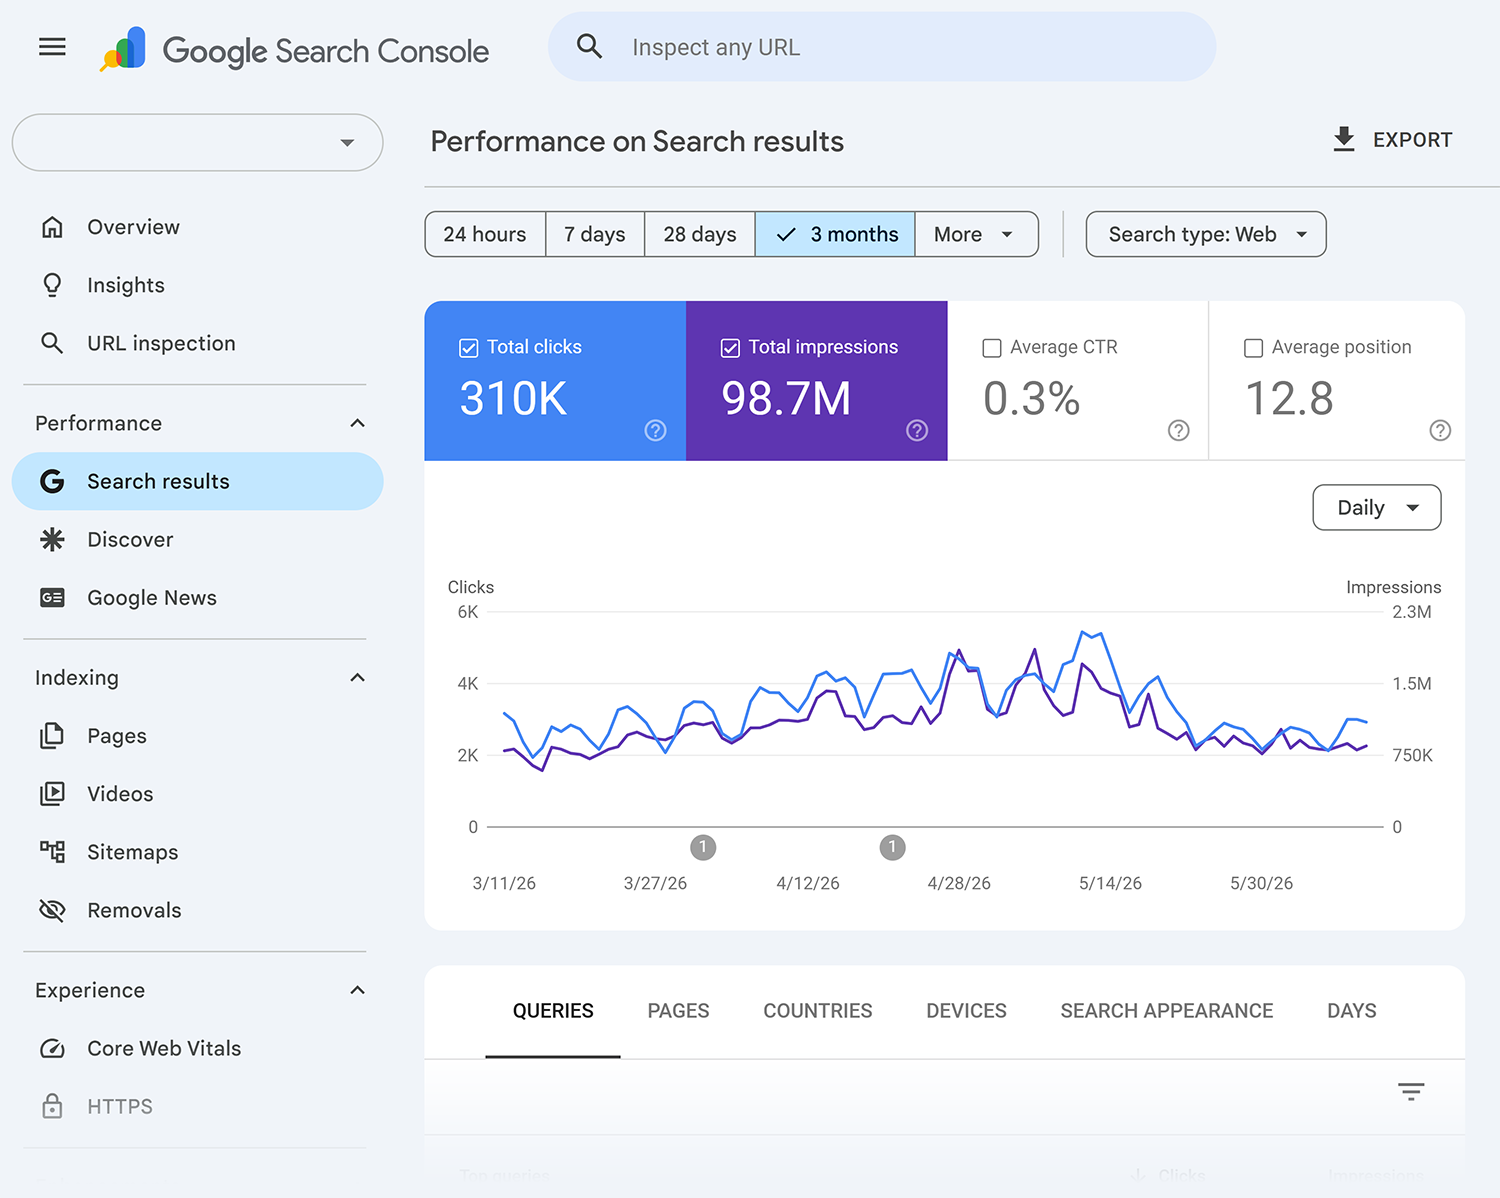Select the 28 days date range
Screen dimensions: 1500x1198
700,234
